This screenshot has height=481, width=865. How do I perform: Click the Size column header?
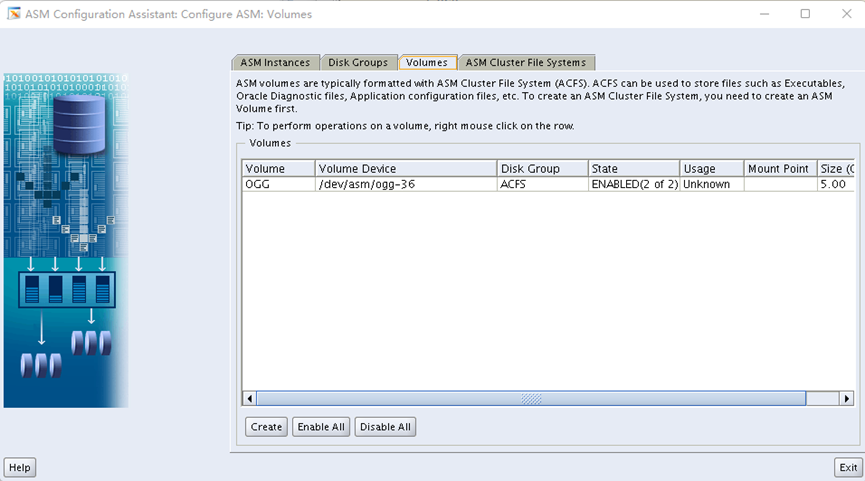(836, 169)
